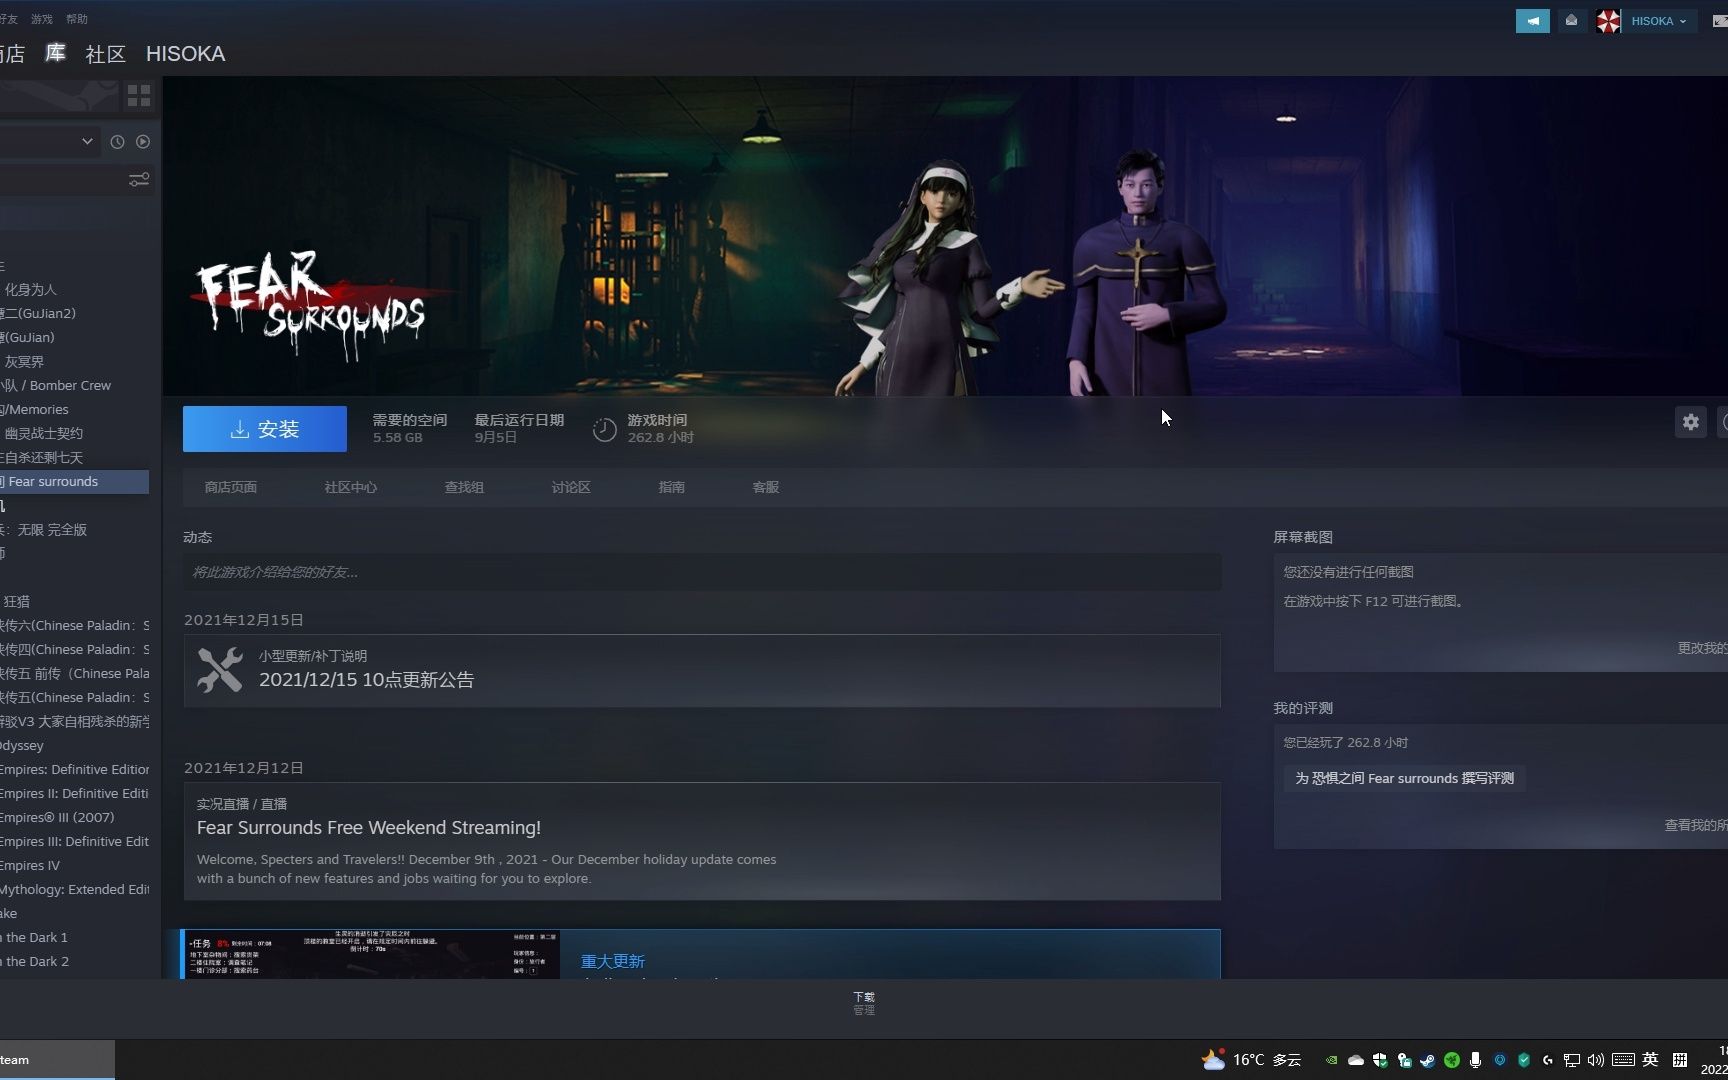Open the HISOKA profile tab
Screen dimensions: 1728x1080
(185, 54)
